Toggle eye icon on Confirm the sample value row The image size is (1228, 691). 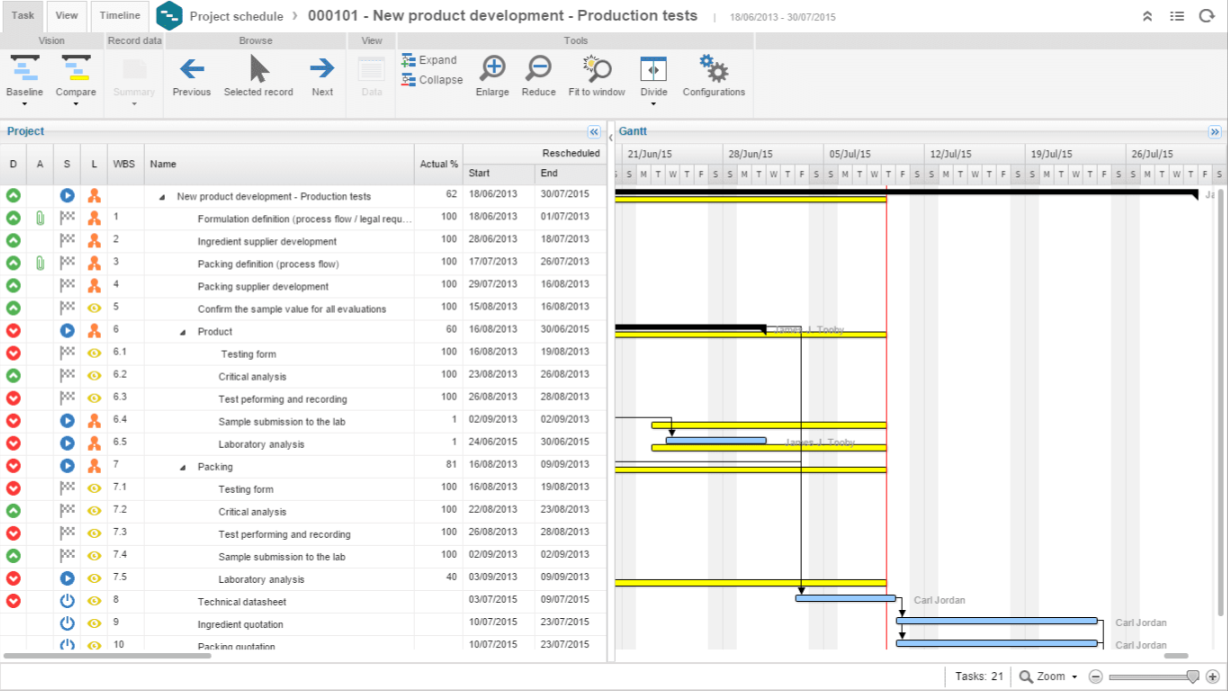94,308
